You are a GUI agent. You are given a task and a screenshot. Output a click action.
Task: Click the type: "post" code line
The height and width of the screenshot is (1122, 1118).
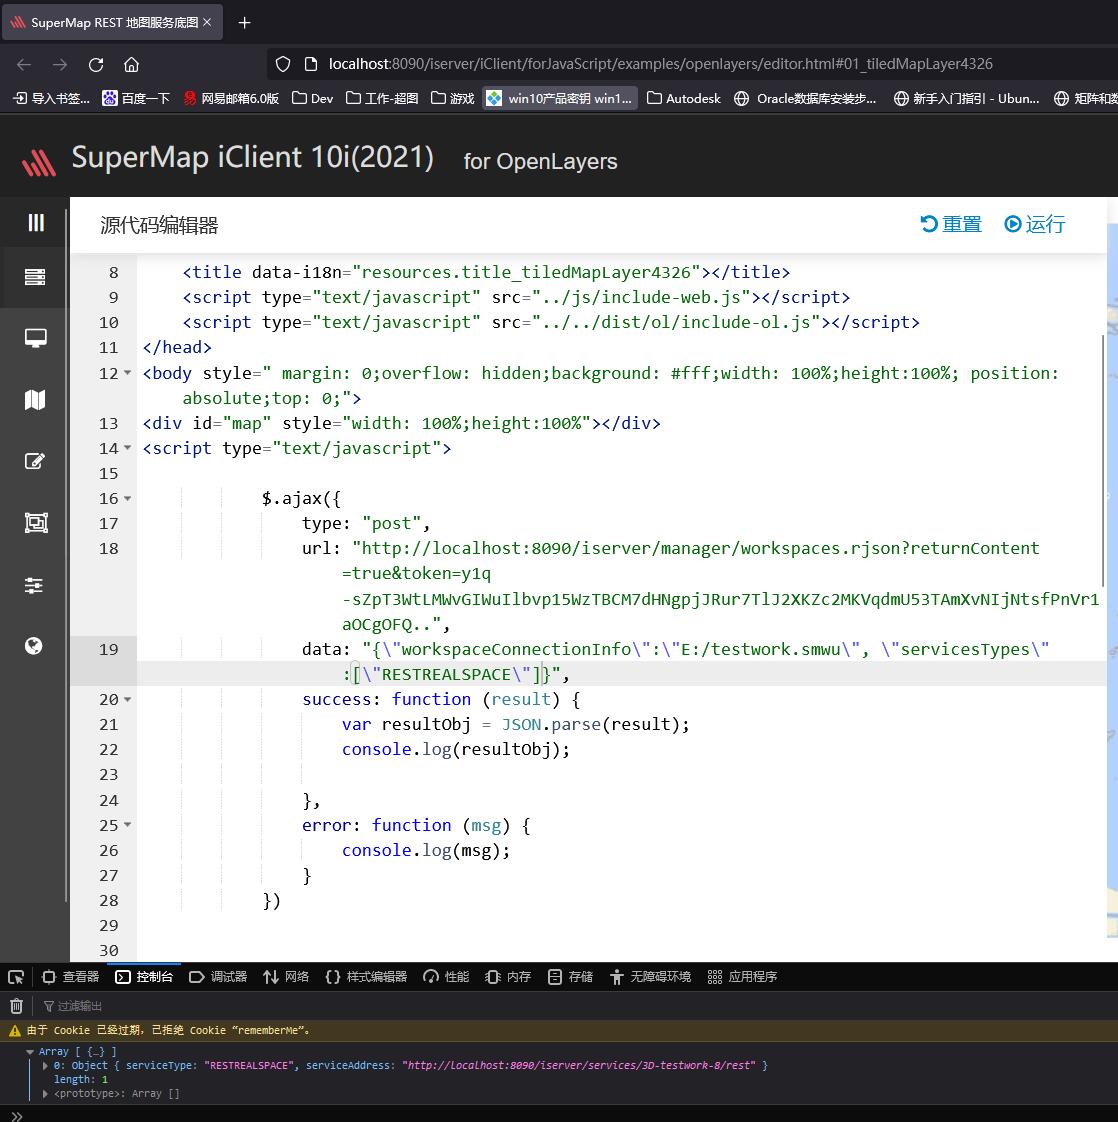coord(366,523)
